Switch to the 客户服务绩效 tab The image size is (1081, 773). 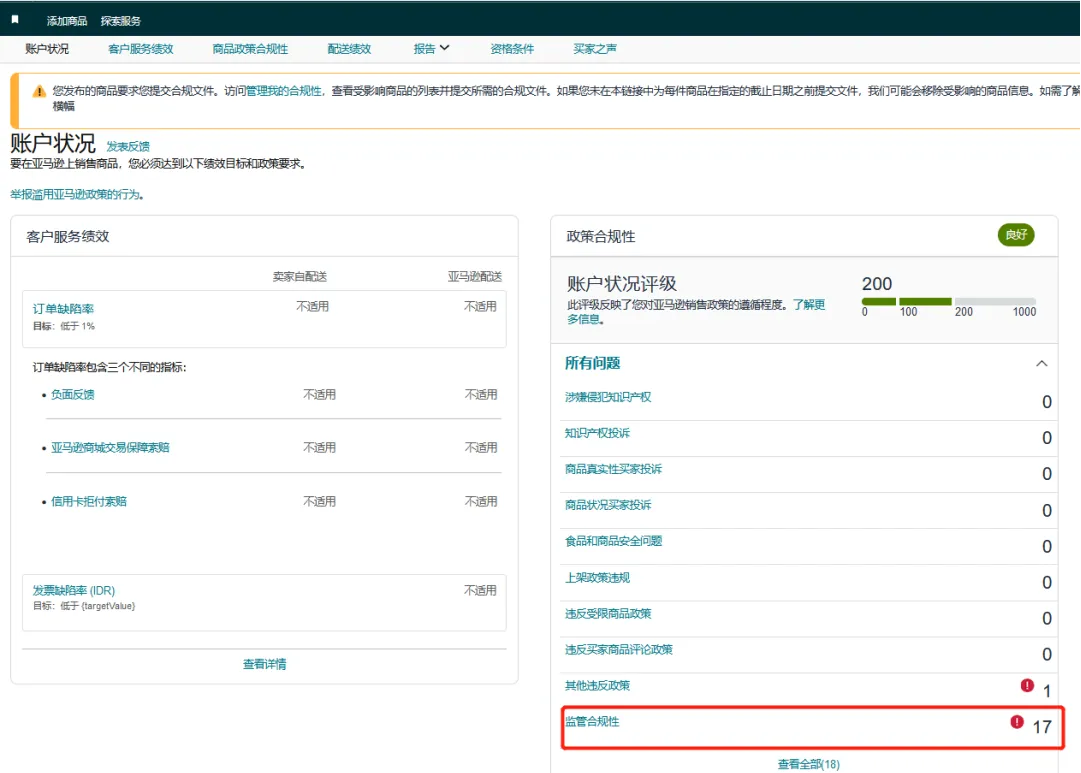point(140,48)
